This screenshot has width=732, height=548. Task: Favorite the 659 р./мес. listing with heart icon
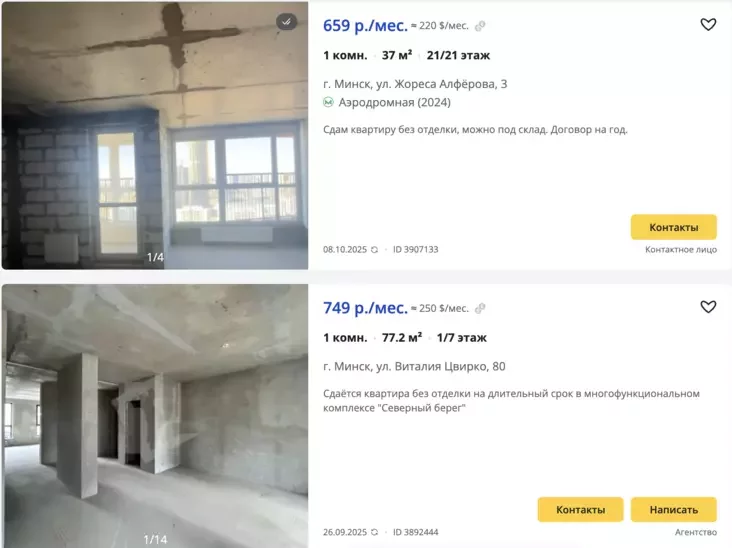[708, 24]
